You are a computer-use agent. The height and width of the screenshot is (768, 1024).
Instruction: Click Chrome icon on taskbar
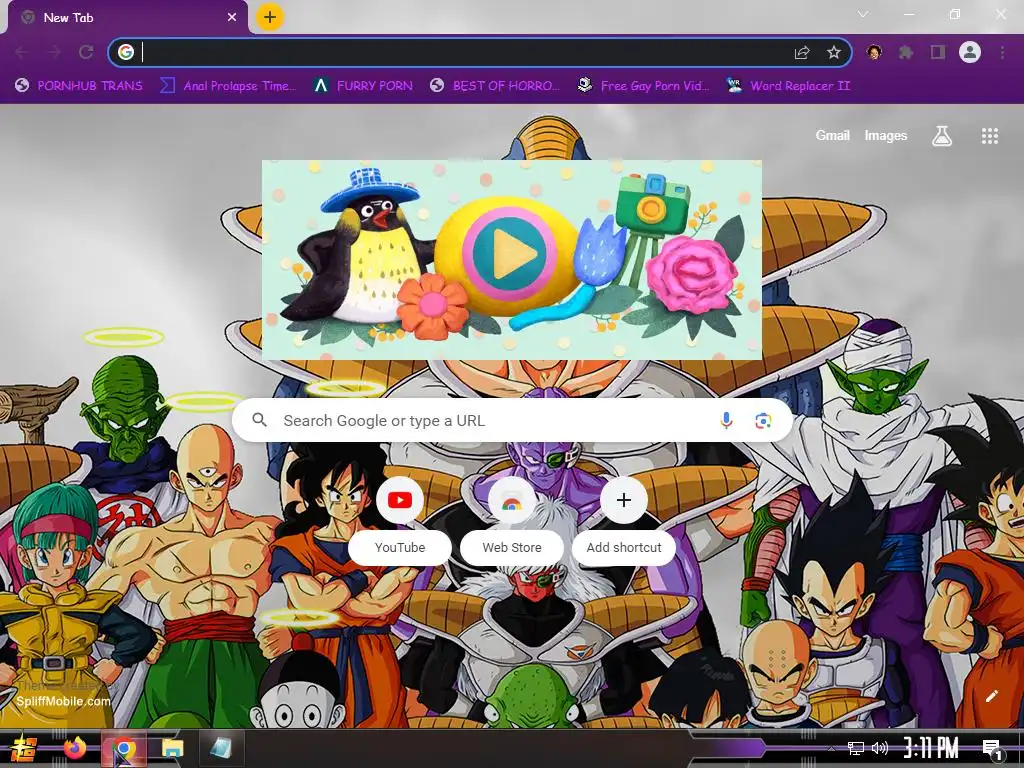click(123, 749)
